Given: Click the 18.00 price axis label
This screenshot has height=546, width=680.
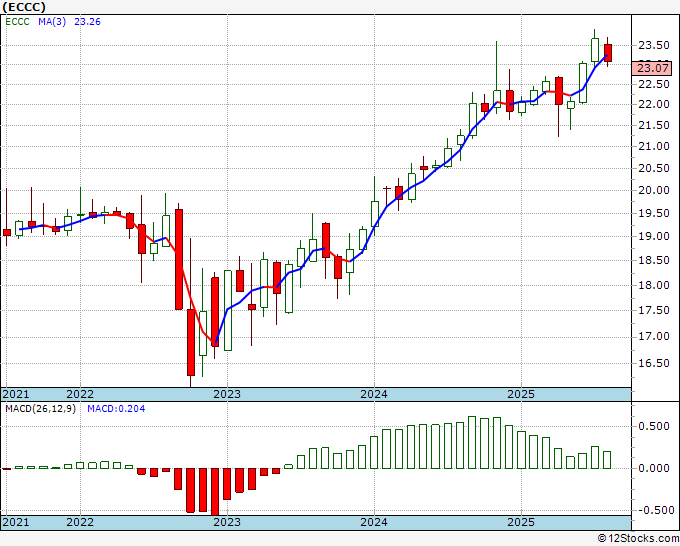Looking at the screenshot, I should [x=654, y=285].
